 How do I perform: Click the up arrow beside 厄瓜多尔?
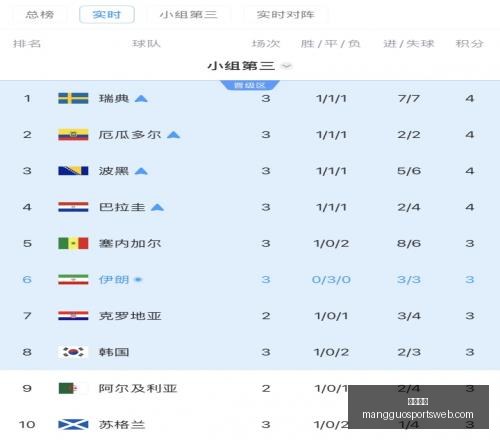click(x=173, y=135)
